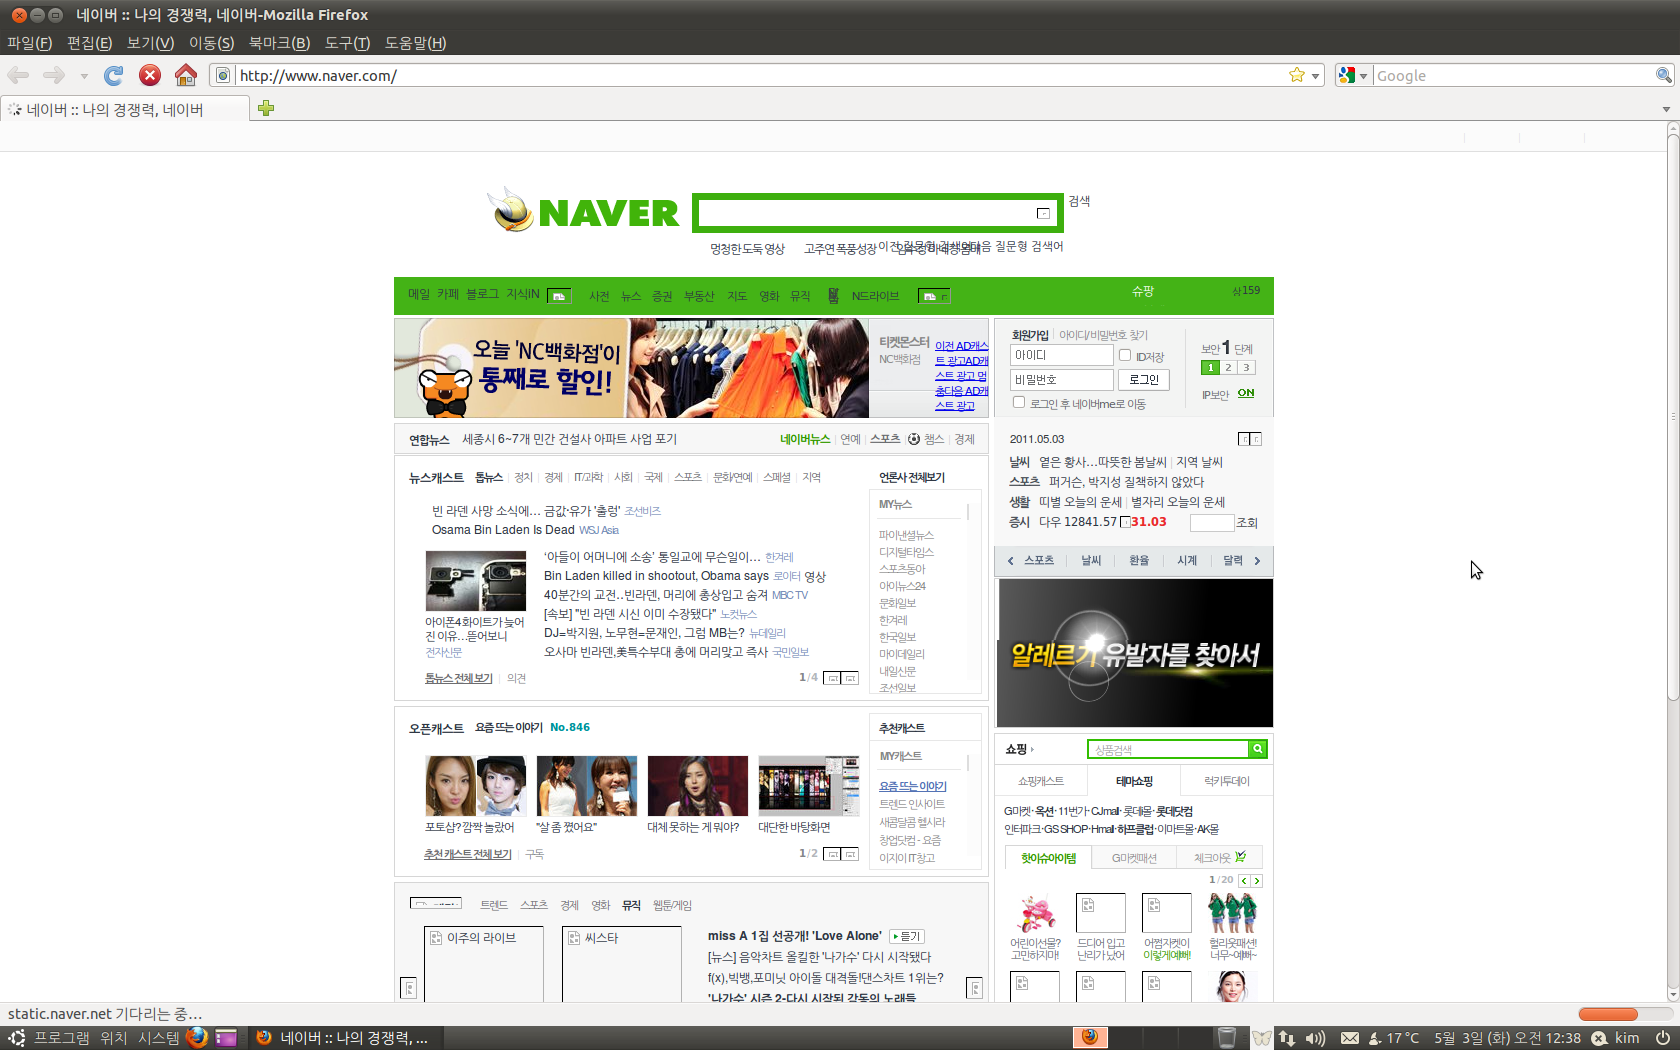This screenshot has height=1050, width=1680.
Task: Click the shopping search magnifier icon
Action: [1258, 749]
